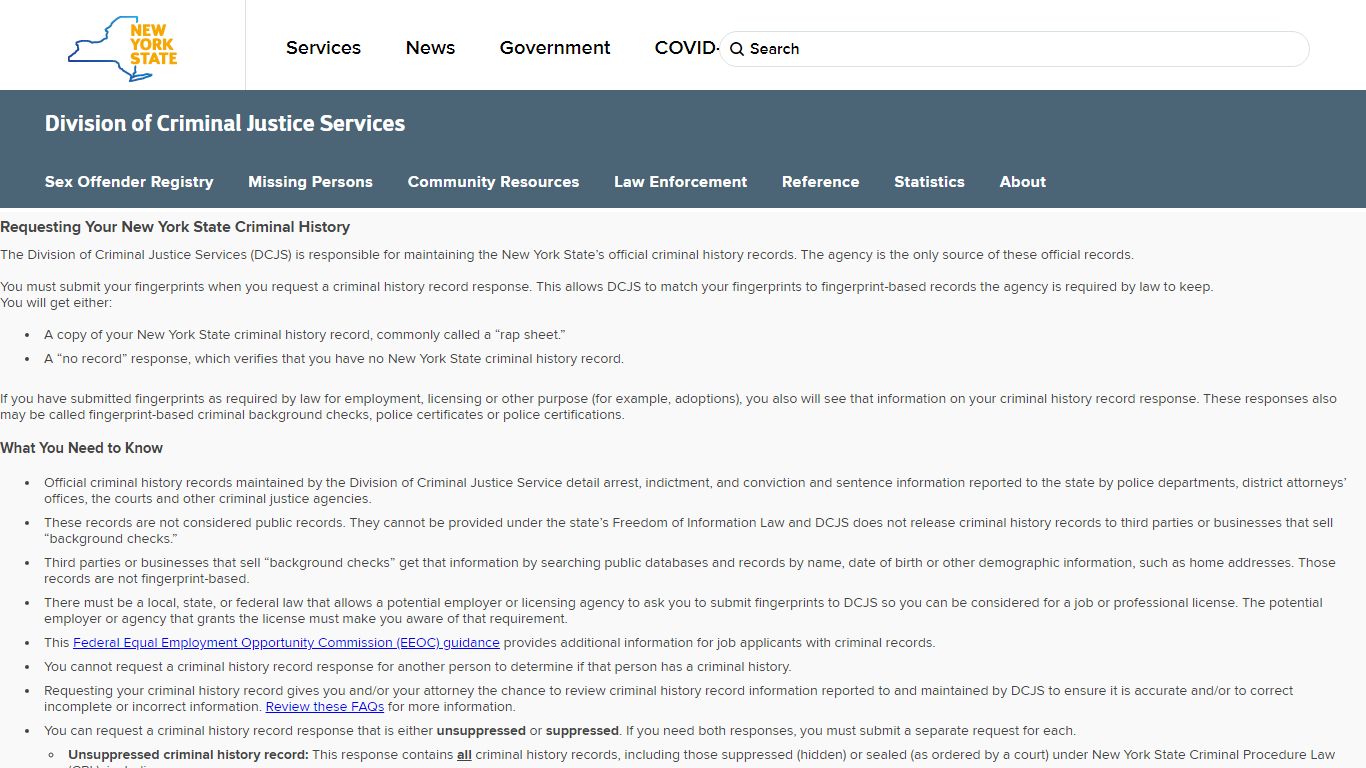Viewport: 1366px width, 768px height.
Task: Click bullet starting "Third parties or businesses"
Action: [690, 571]
